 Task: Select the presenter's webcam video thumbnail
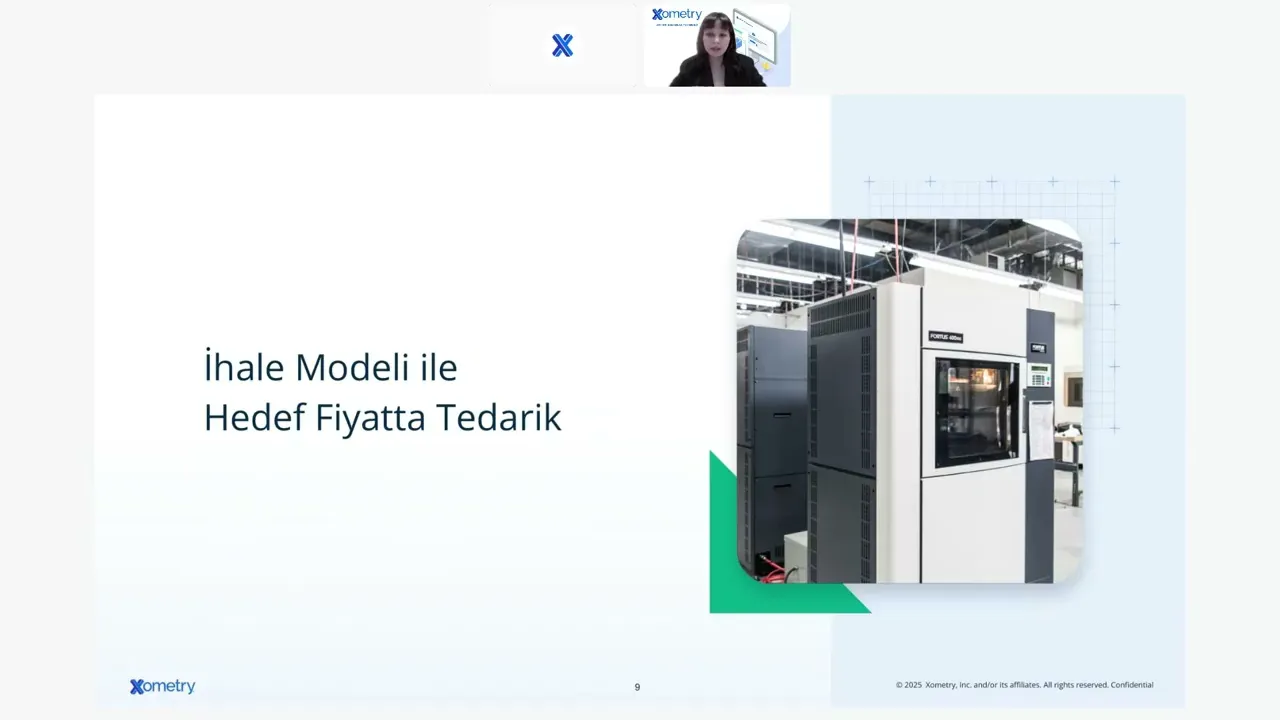[x=716, y=46]
